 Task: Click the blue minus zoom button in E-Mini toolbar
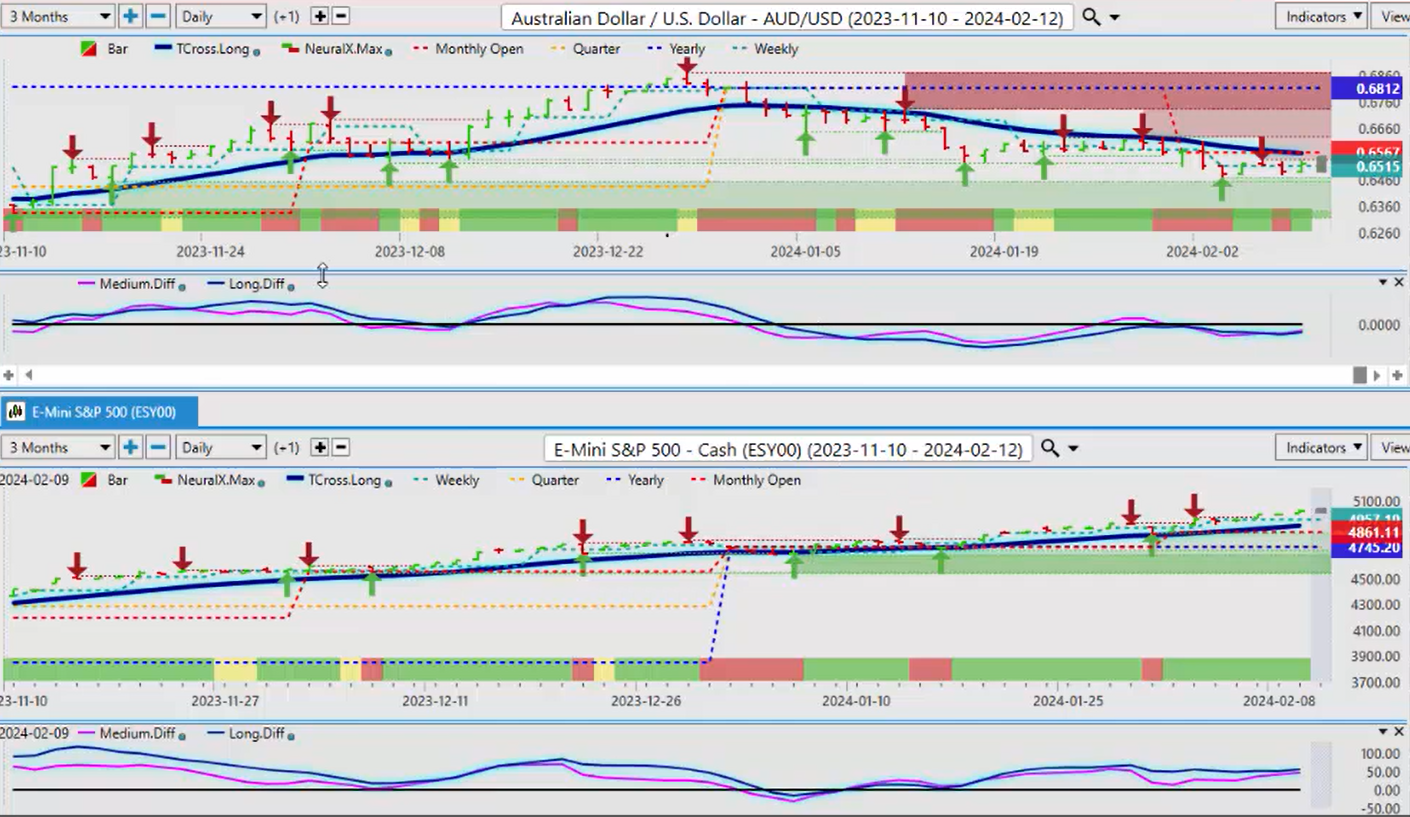[x=158, y=447]
